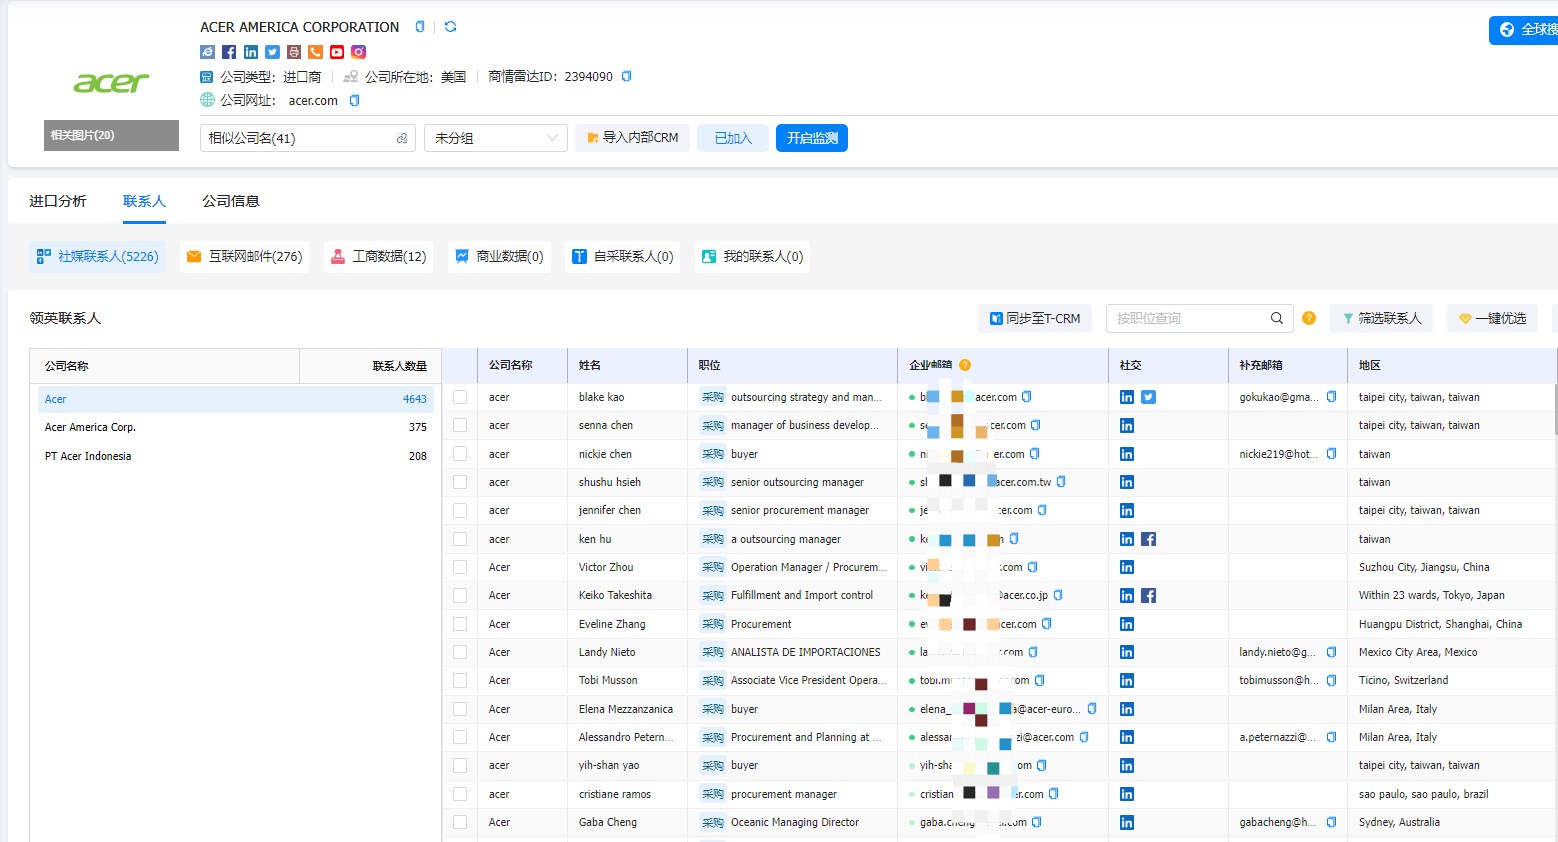The width and height of the screenshot is (1558, 842).
Task: Click the printer/fax icon in header
Action: (x=294, y=52)
